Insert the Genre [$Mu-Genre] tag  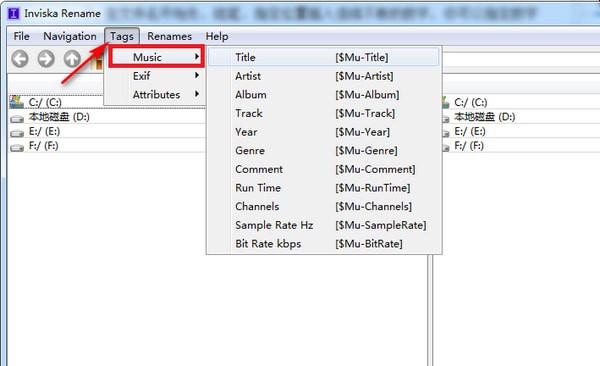(324, 150)
